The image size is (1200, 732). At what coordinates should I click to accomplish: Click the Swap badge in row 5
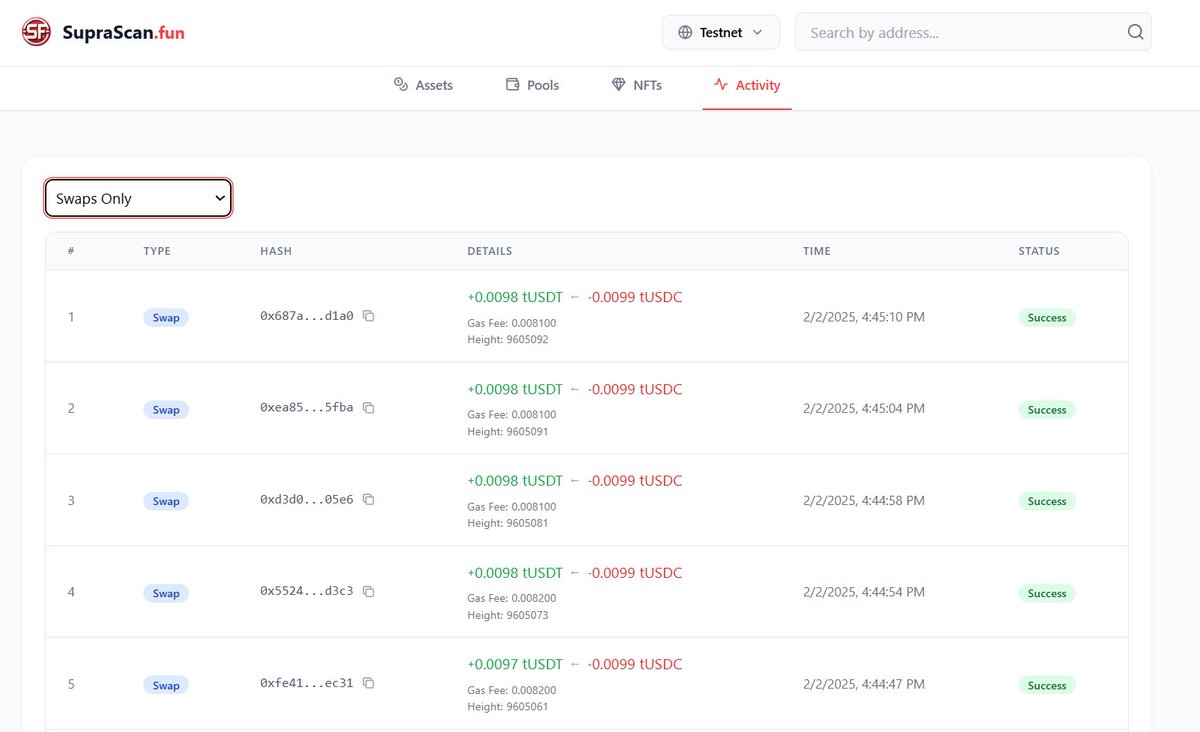[166, 685]
